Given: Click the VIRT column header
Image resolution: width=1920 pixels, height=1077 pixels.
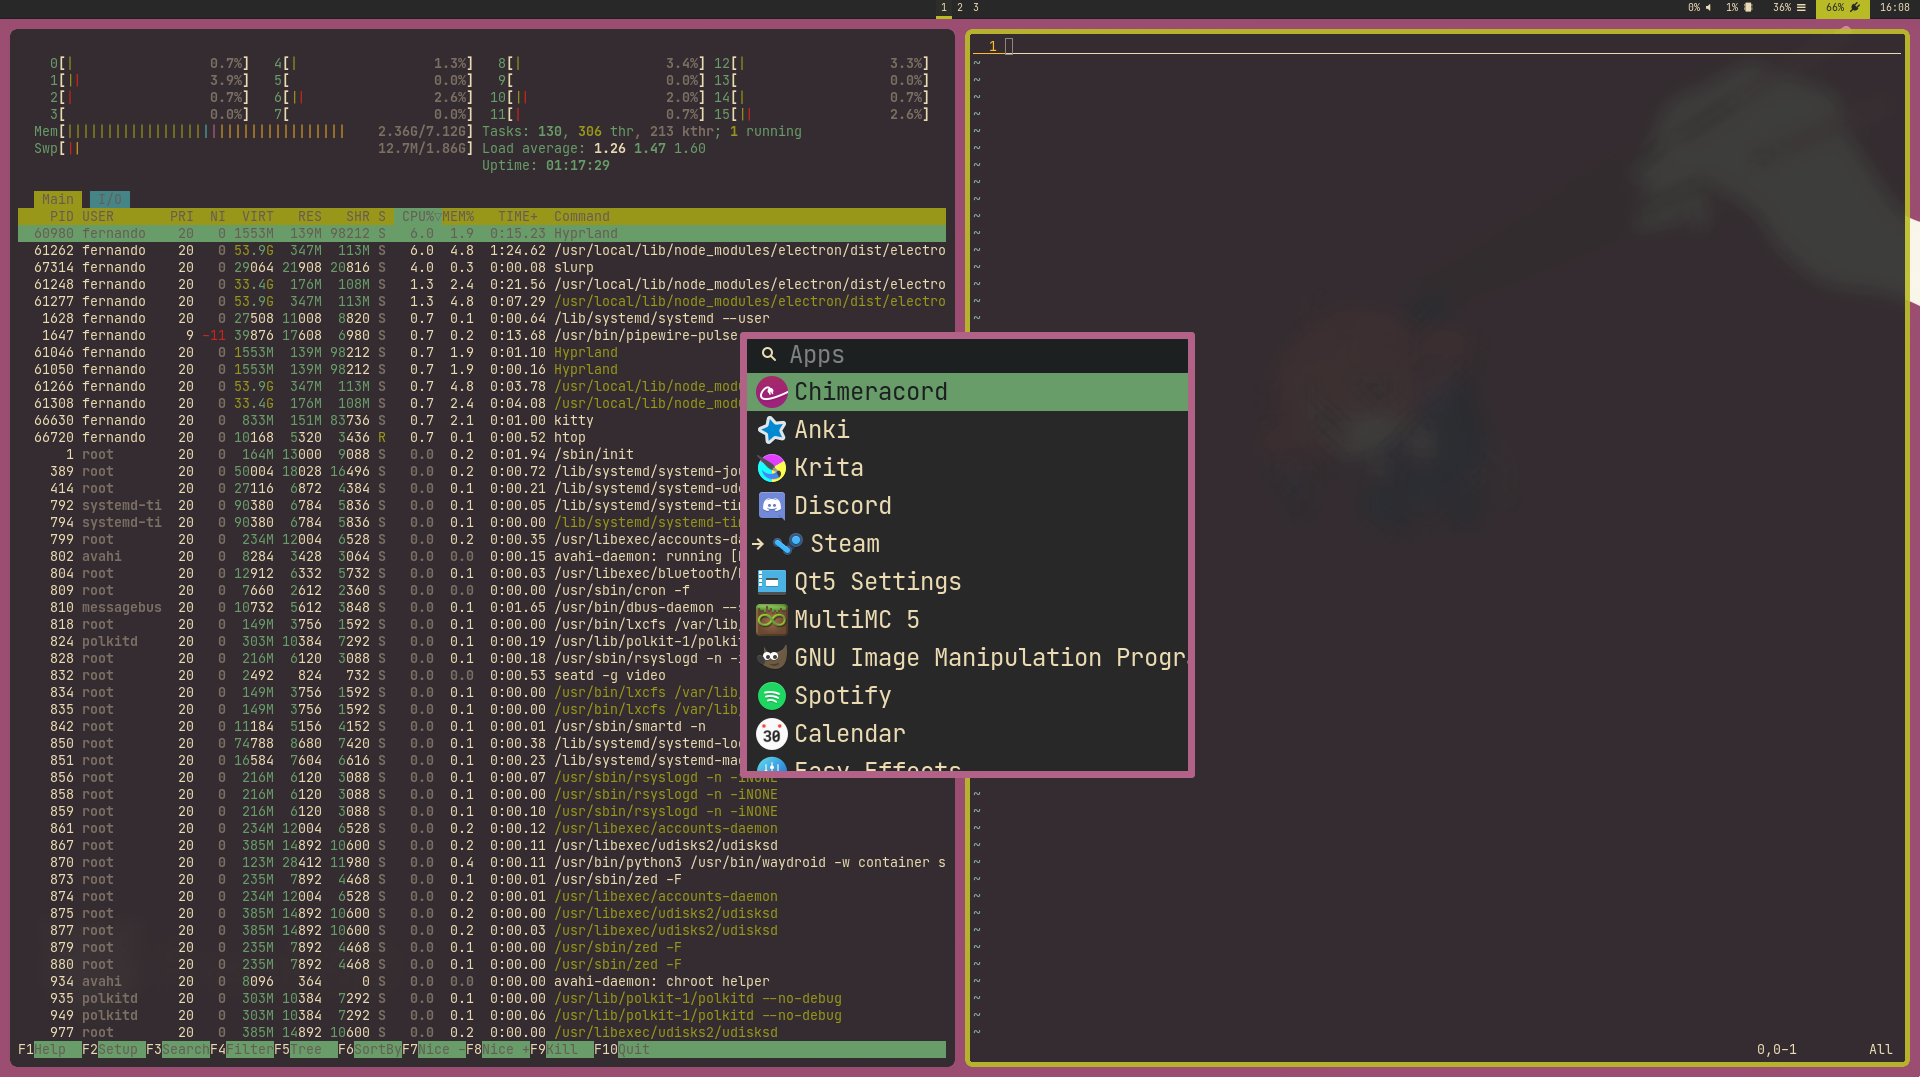Looking at the screenshot, I should tap(258, 217).
